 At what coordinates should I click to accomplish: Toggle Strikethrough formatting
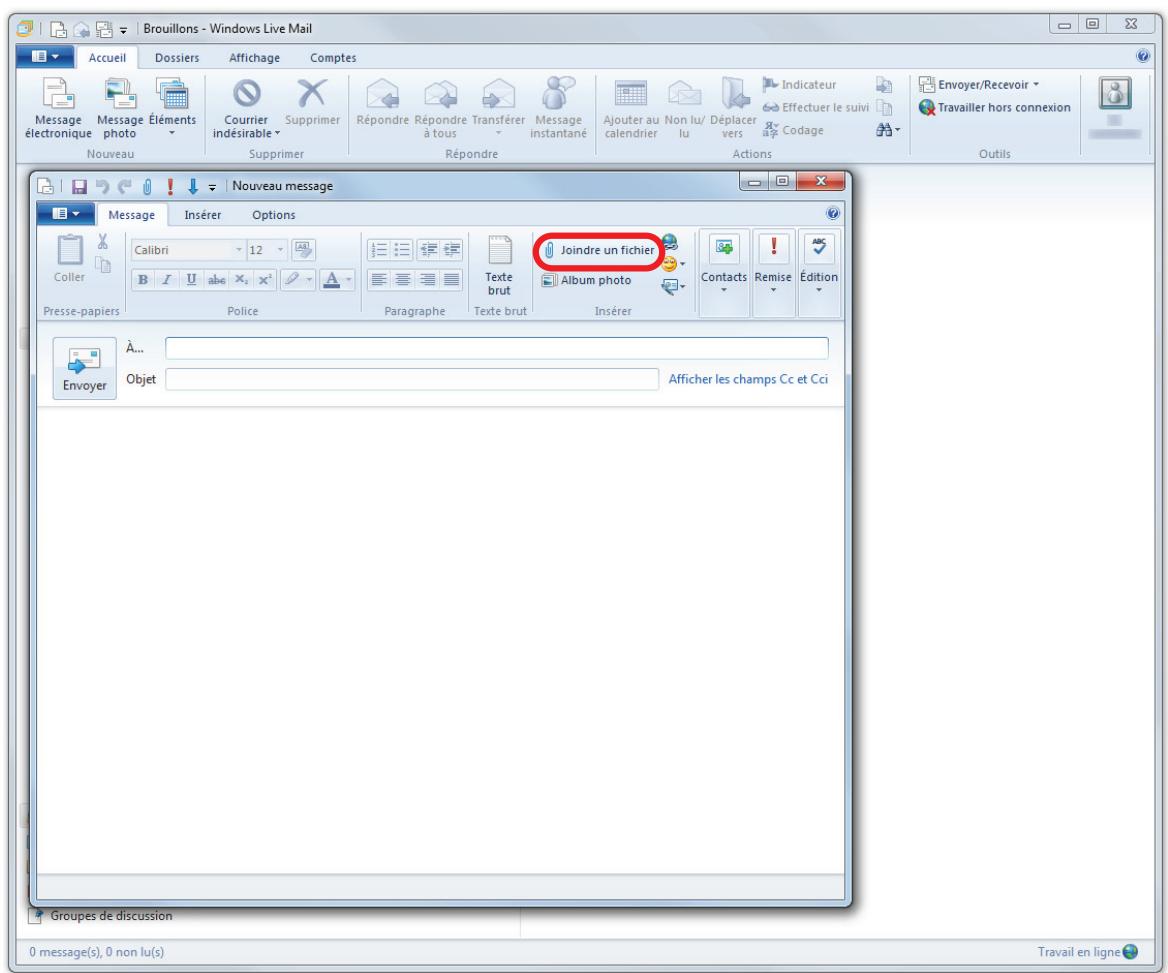pos(216,279)
